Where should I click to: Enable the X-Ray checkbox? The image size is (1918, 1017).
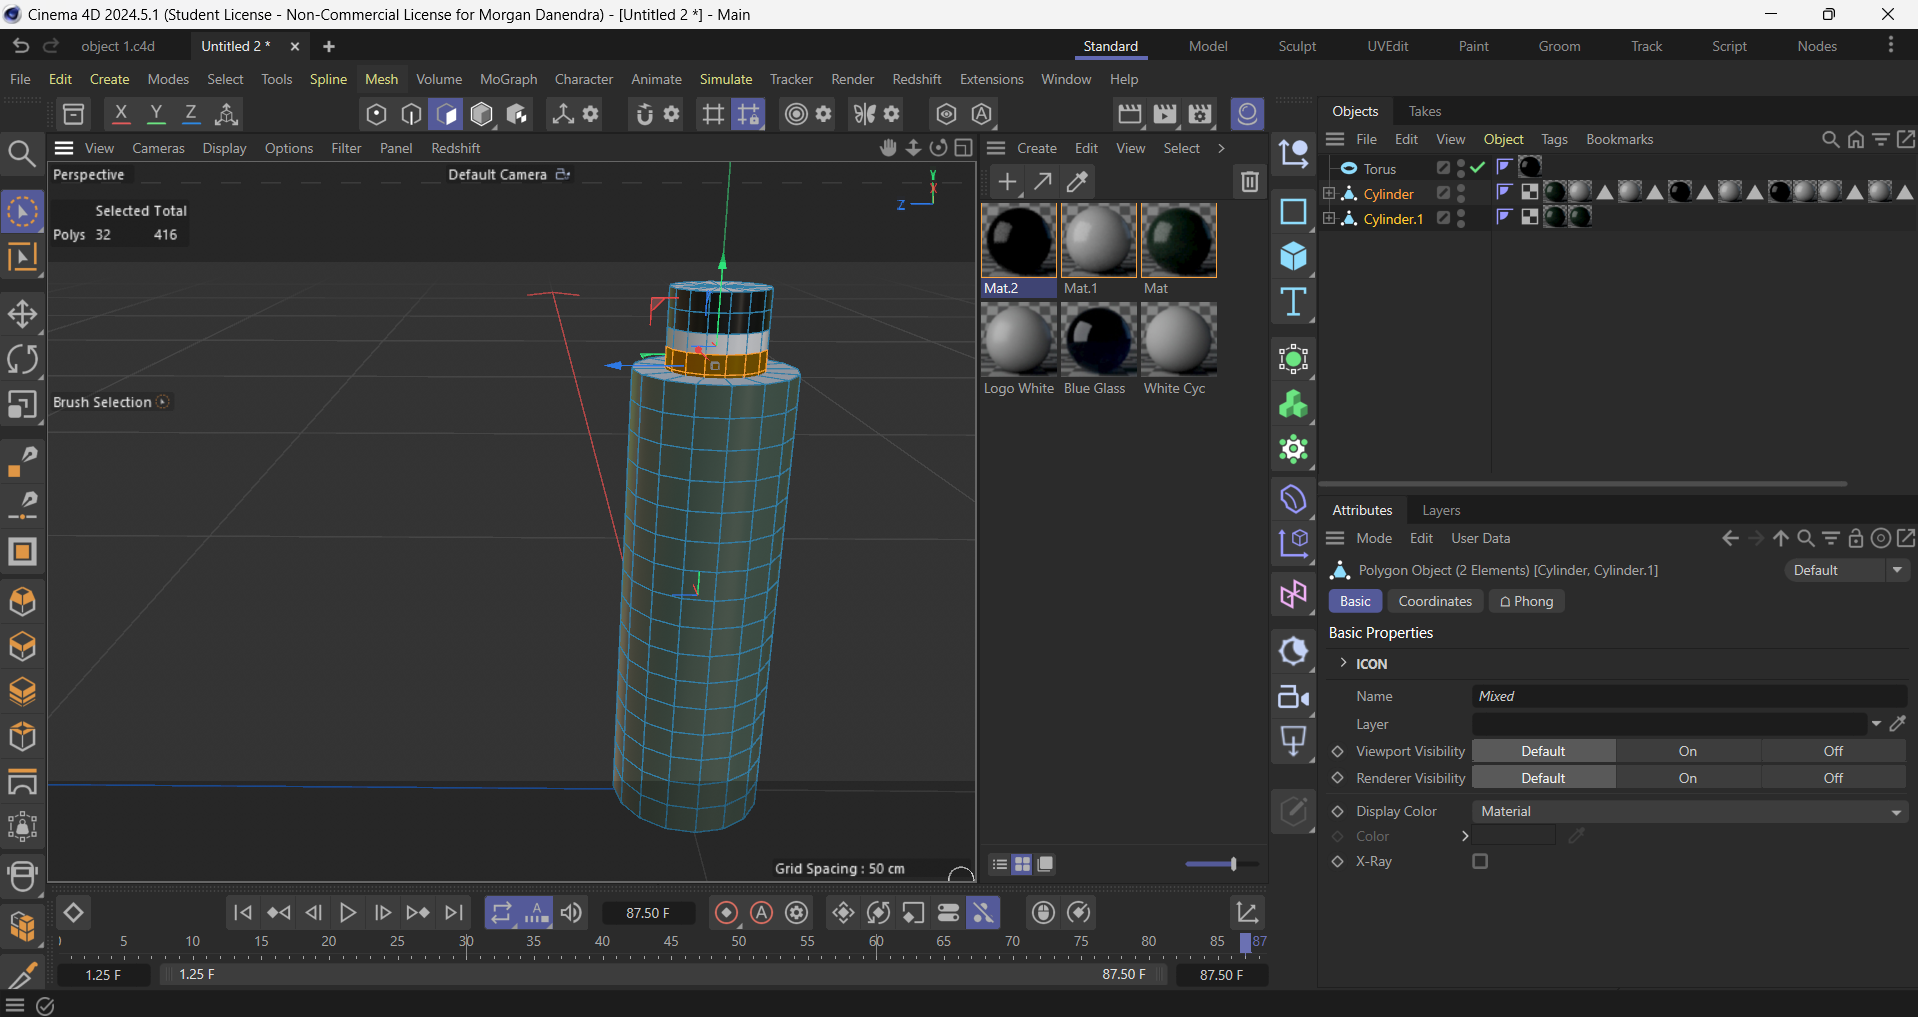pyautogui.click(x=1480, y=861)
